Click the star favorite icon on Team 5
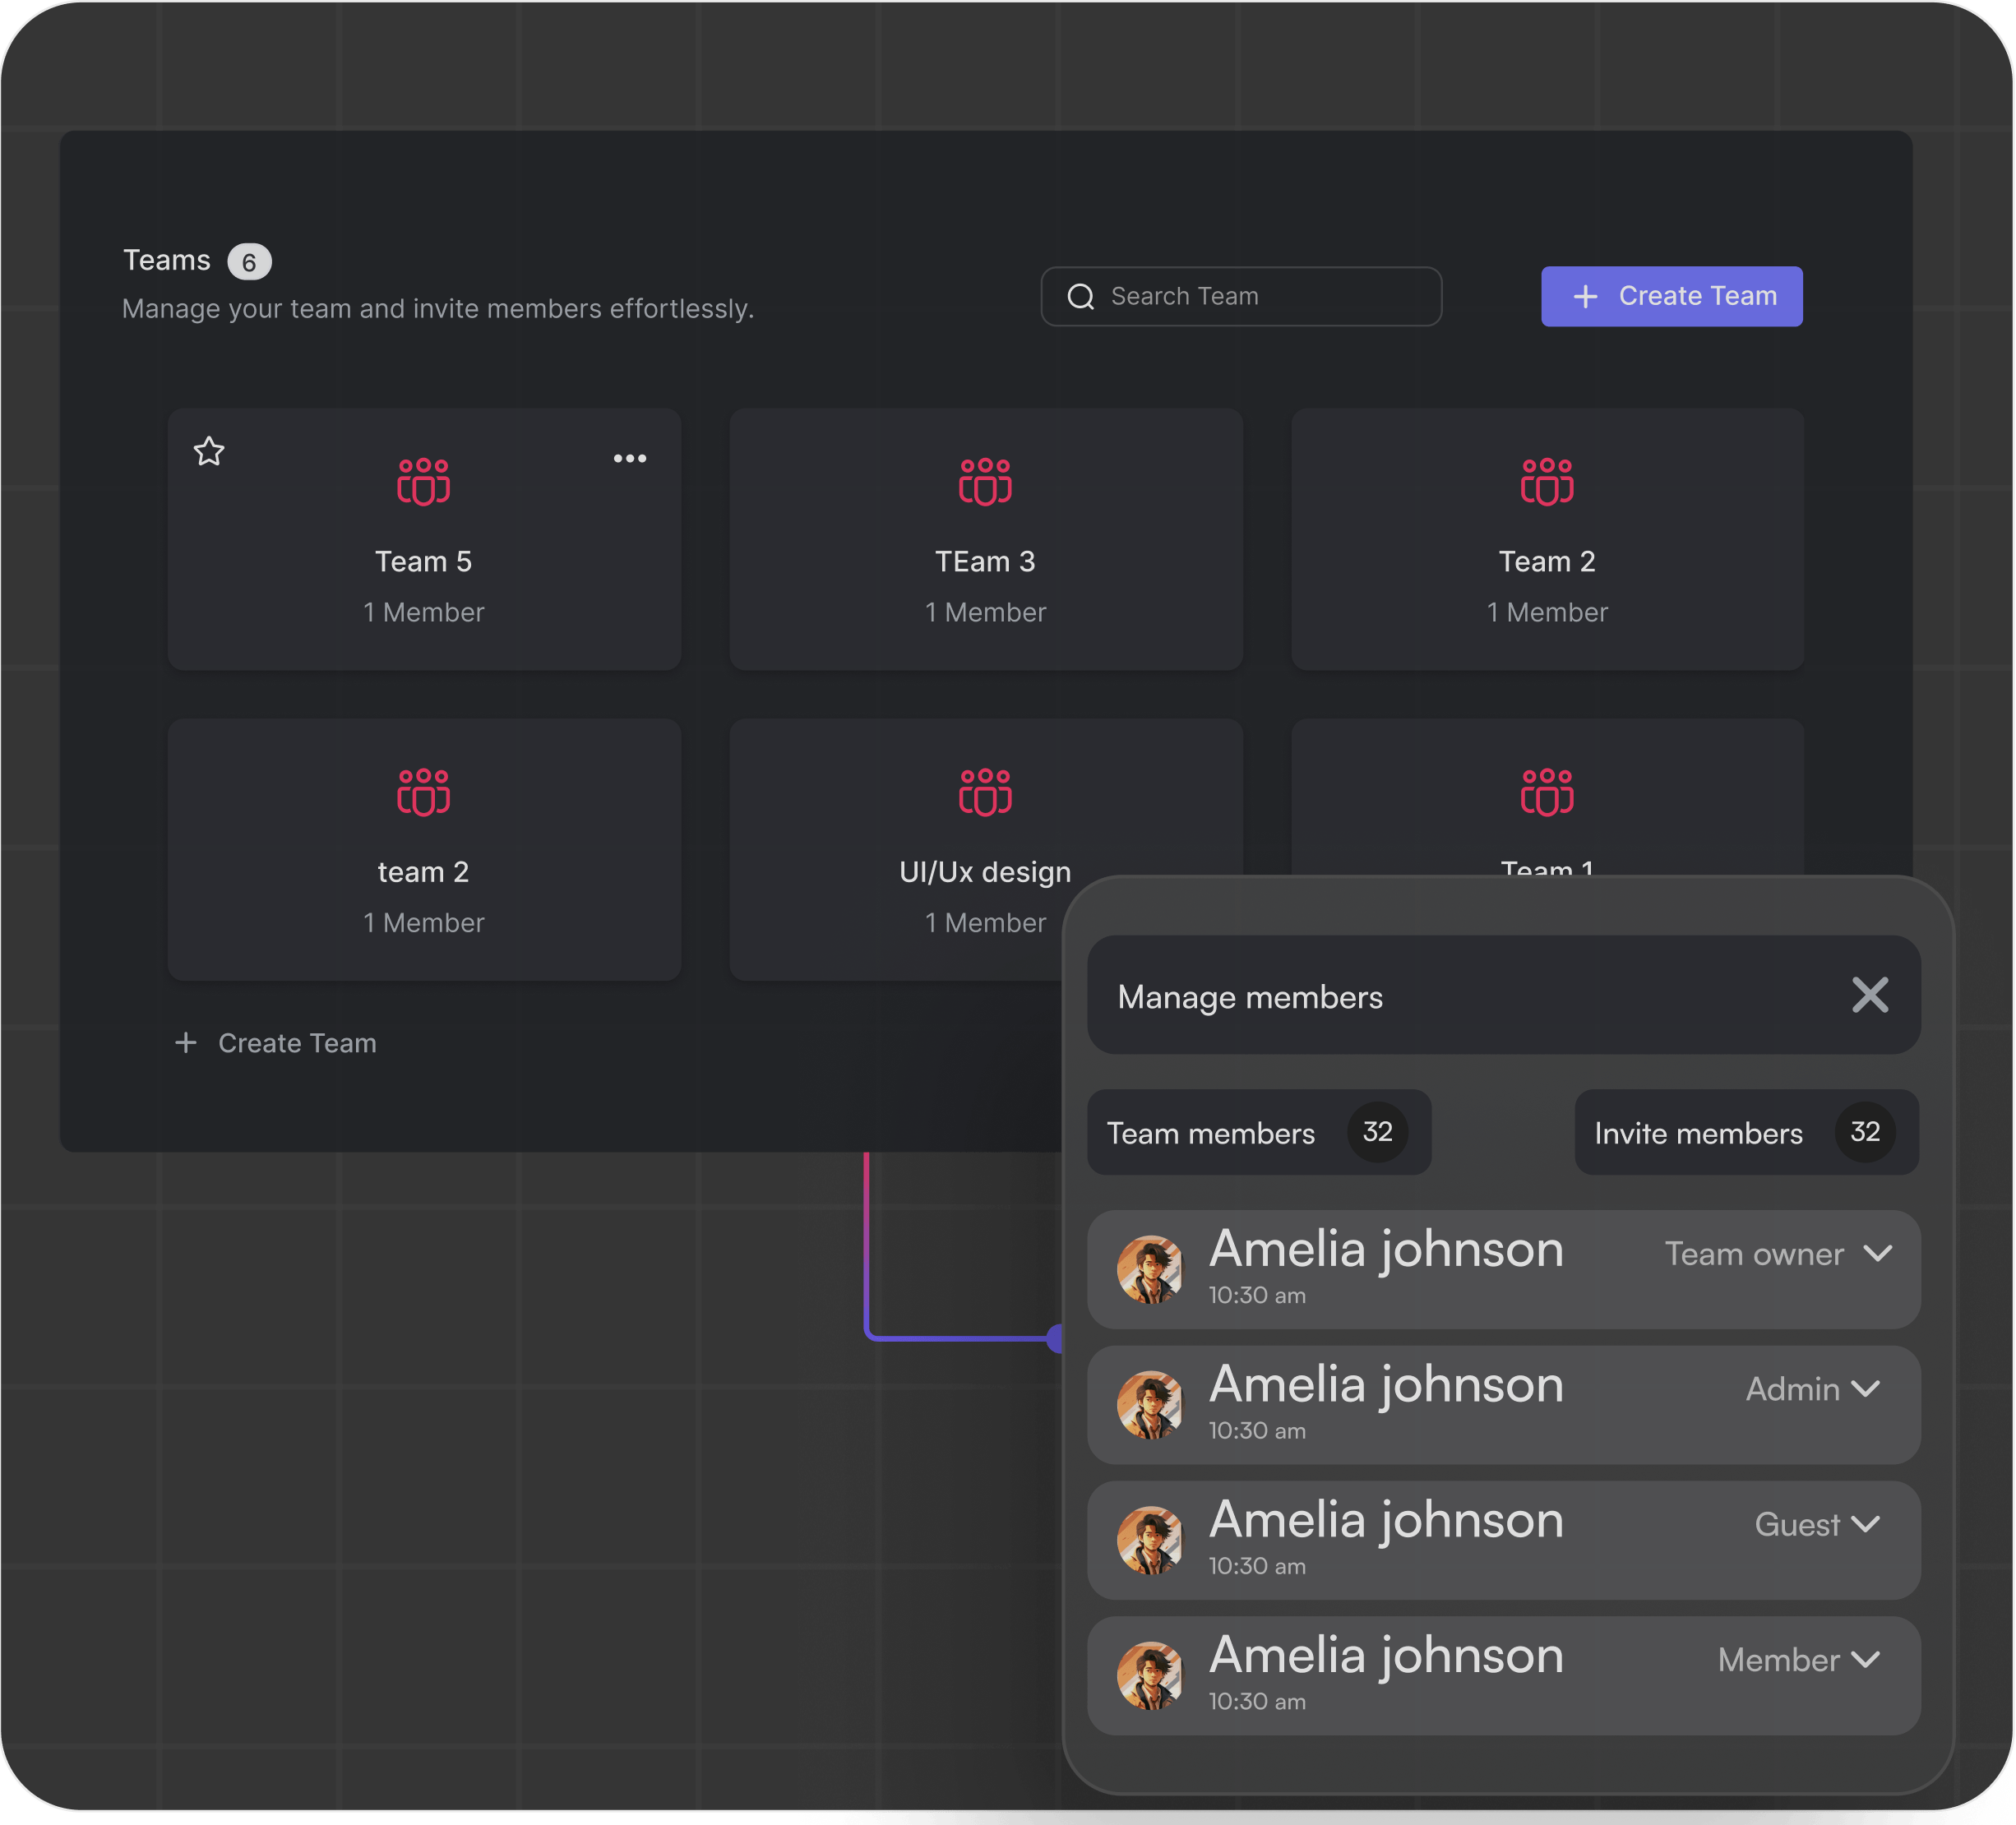This screenshot has width=2016, height=1825. [x=209, y=452]
